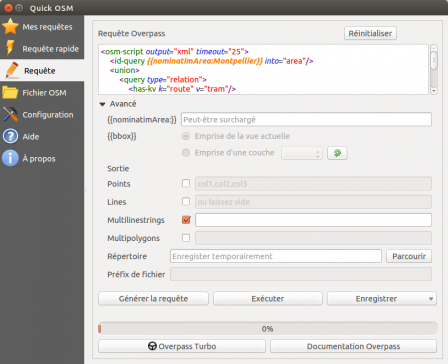Click the info icon for À propos
The width and height of the screenshot is (448, 364).
pyautogui.click(x=10, y=158)
